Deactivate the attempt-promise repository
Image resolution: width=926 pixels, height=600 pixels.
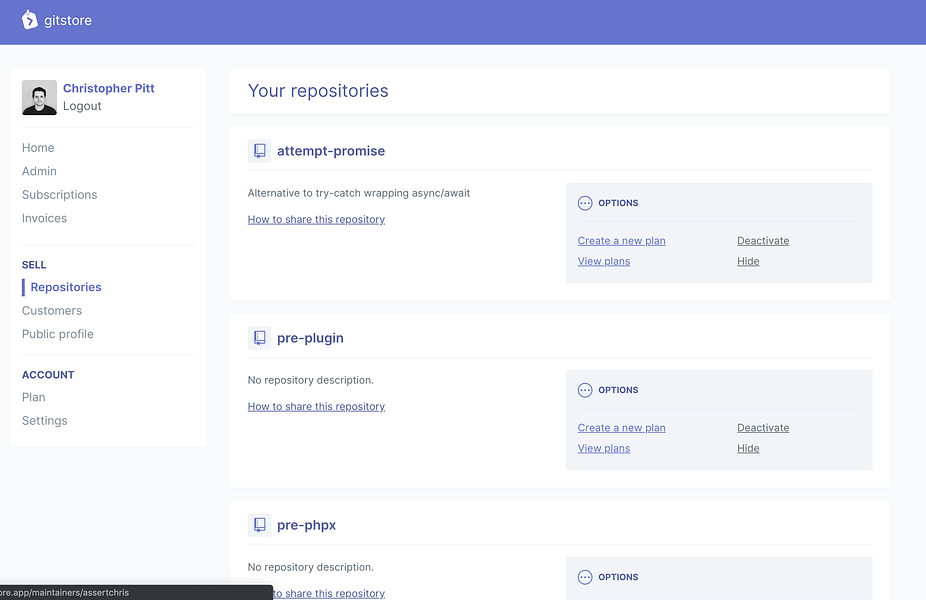(x=763, y=241)
